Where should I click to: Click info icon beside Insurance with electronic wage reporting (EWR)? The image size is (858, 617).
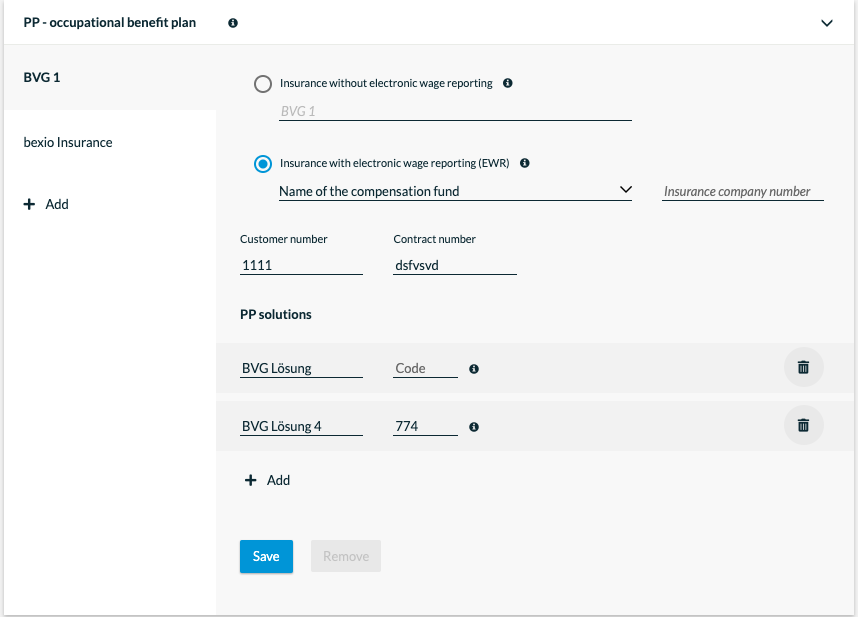(524, 163)
